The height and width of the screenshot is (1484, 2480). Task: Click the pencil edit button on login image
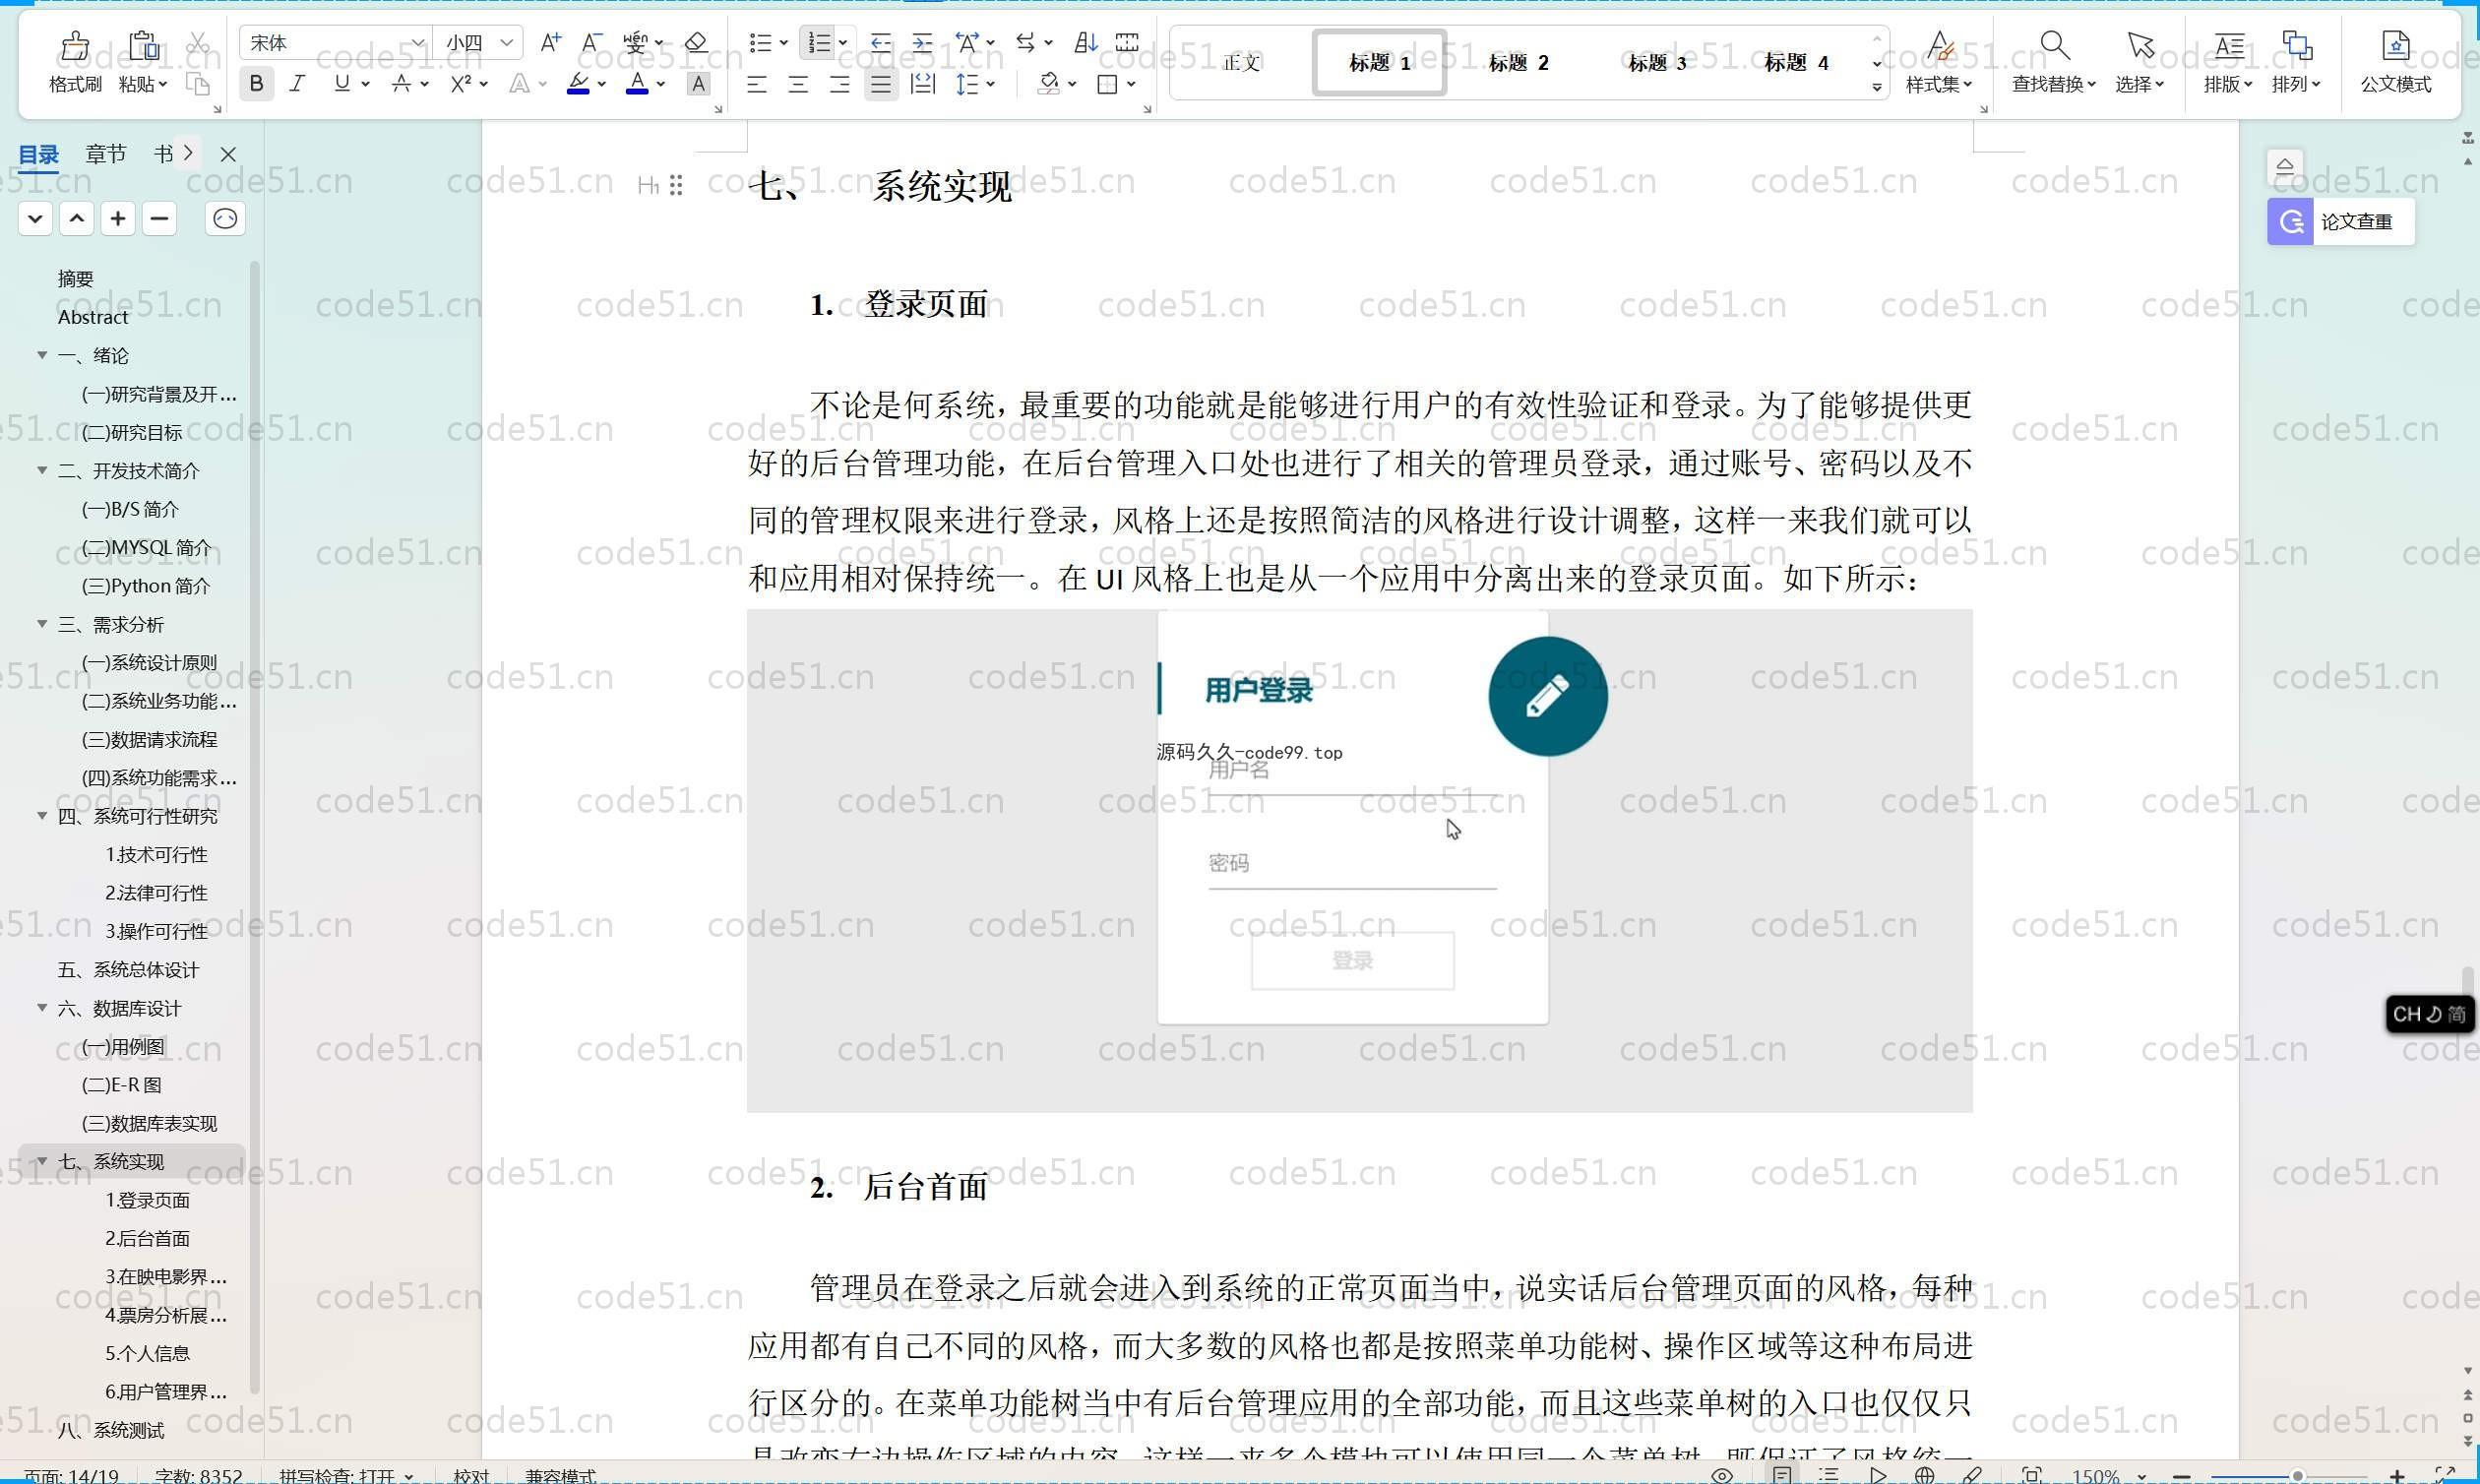[x=1547, y=696]
